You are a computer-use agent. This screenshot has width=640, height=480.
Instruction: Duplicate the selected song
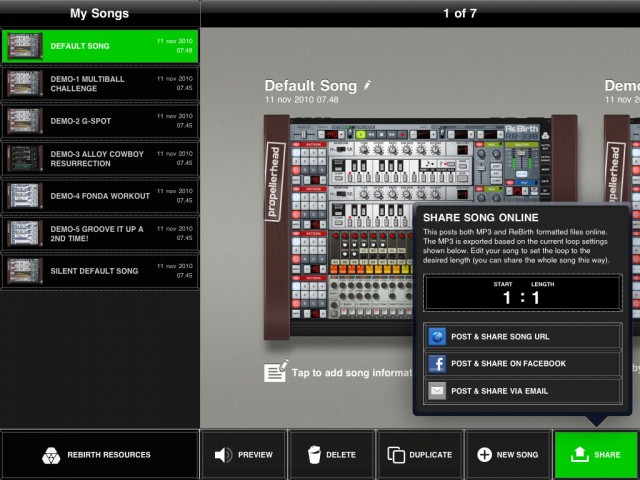[420, 455]
